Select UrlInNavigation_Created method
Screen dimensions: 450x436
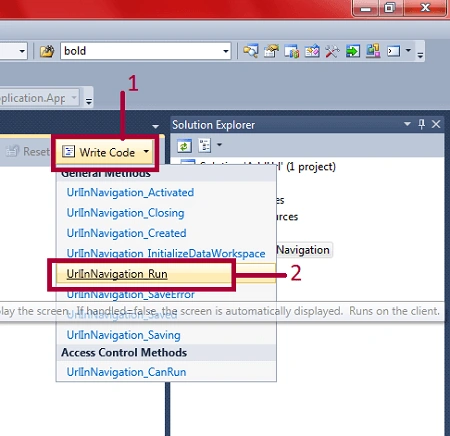point(126,233)
